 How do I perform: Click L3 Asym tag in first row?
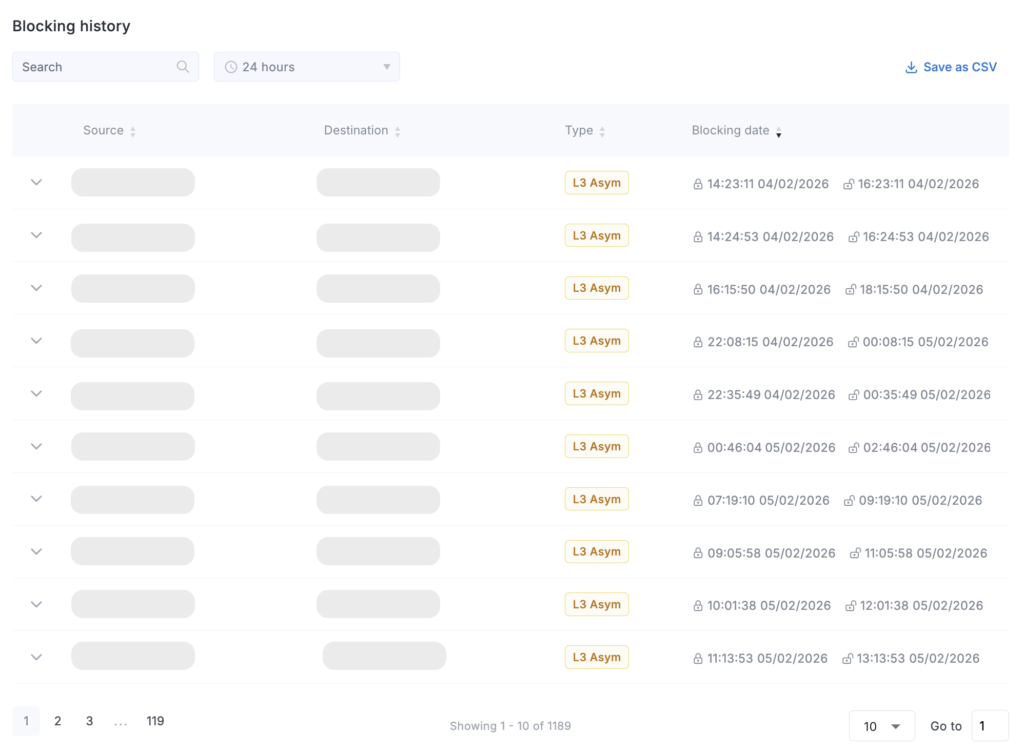[596, 183]
